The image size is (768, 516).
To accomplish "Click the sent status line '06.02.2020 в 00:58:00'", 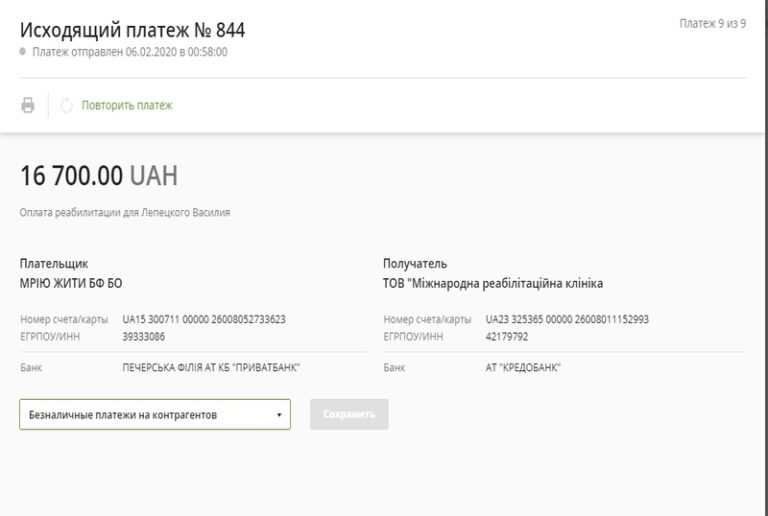I will [x=130, y=52].
